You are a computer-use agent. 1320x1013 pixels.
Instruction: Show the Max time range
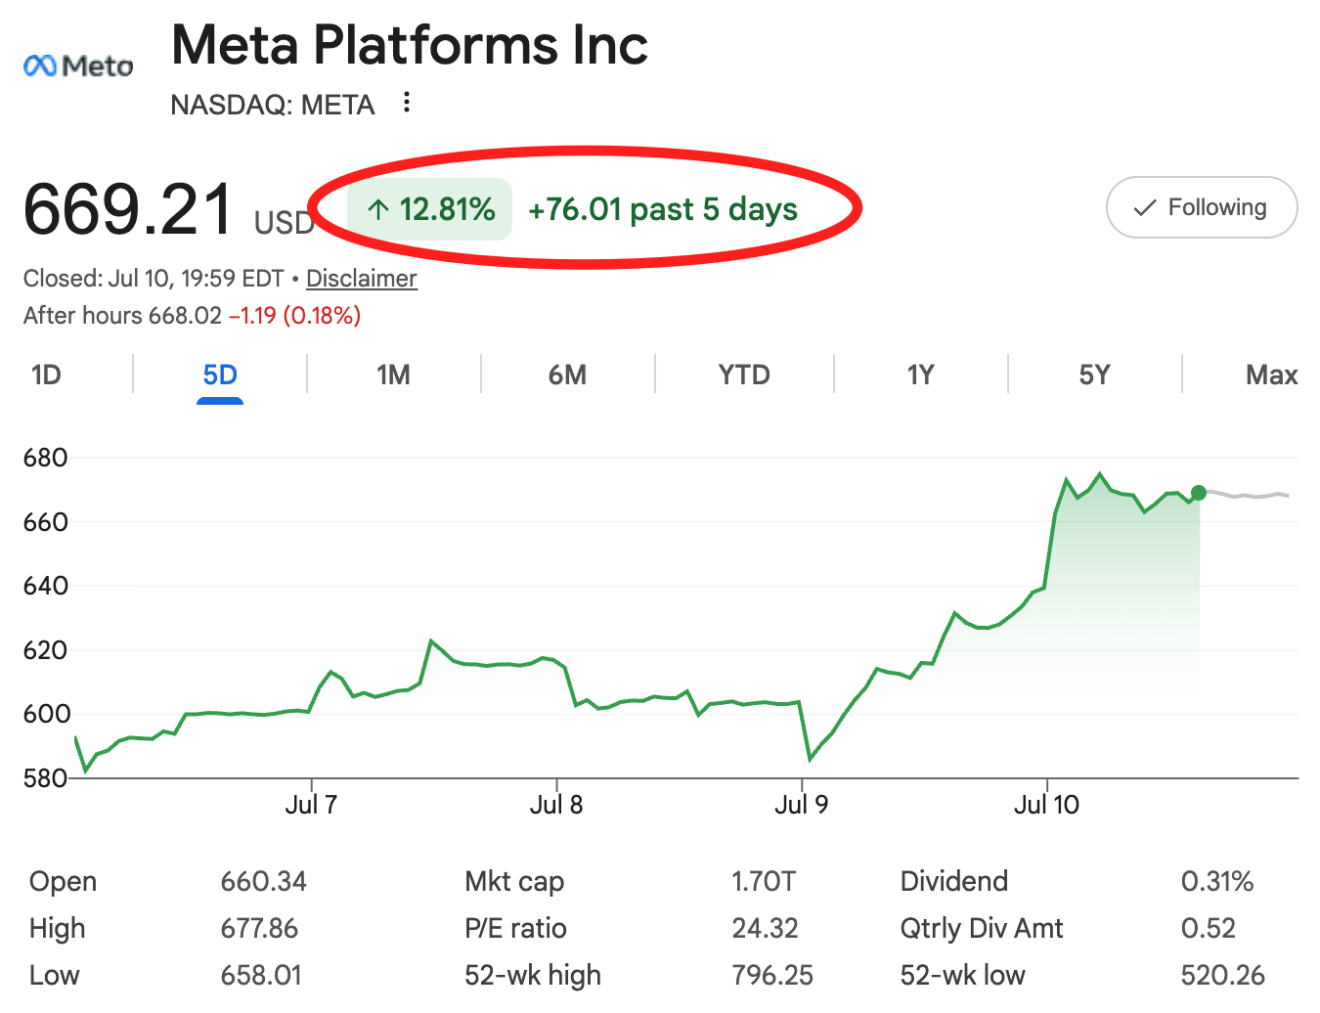pos(1271,375)
